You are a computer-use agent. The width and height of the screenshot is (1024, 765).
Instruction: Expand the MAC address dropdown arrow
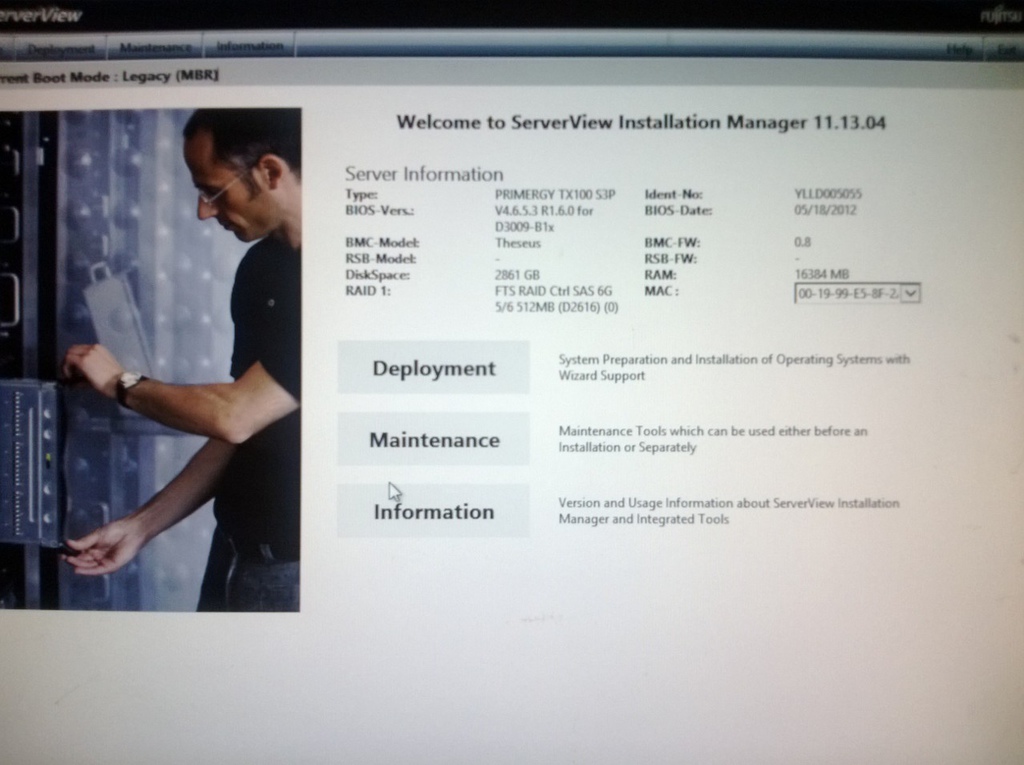(910, 293)
